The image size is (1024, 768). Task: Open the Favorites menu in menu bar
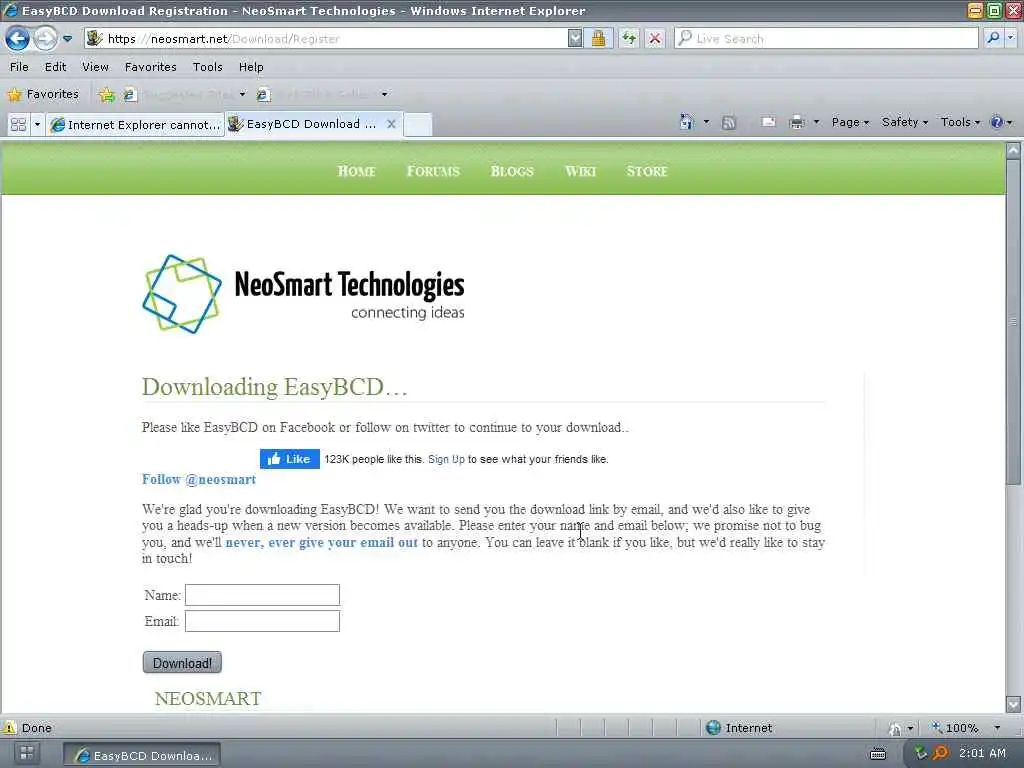pyautogui.click(x=151, y=67)
